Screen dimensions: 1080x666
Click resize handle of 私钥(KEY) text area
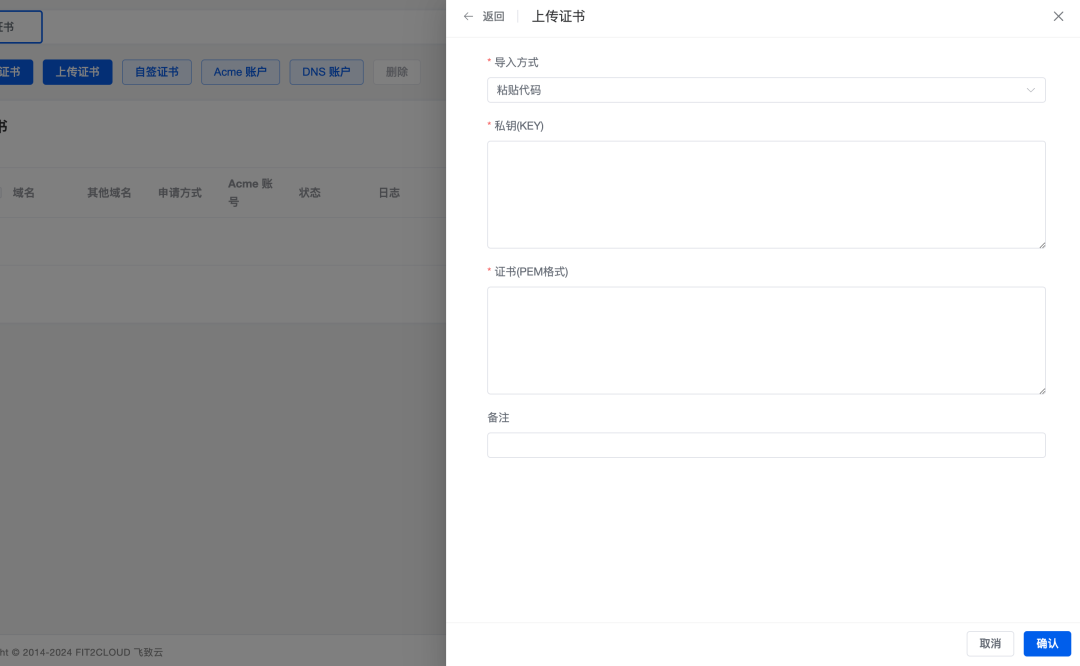pos(1041,244)
